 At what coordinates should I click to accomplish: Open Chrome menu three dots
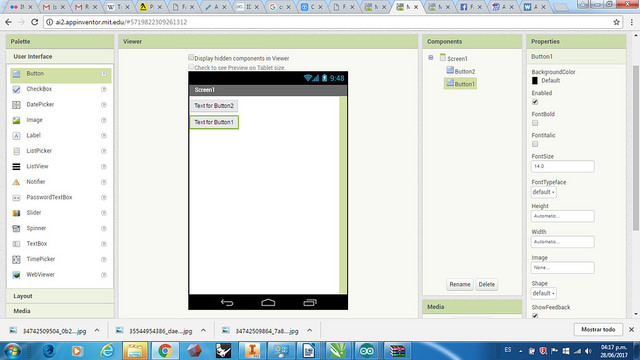click(x=632, y=22)
